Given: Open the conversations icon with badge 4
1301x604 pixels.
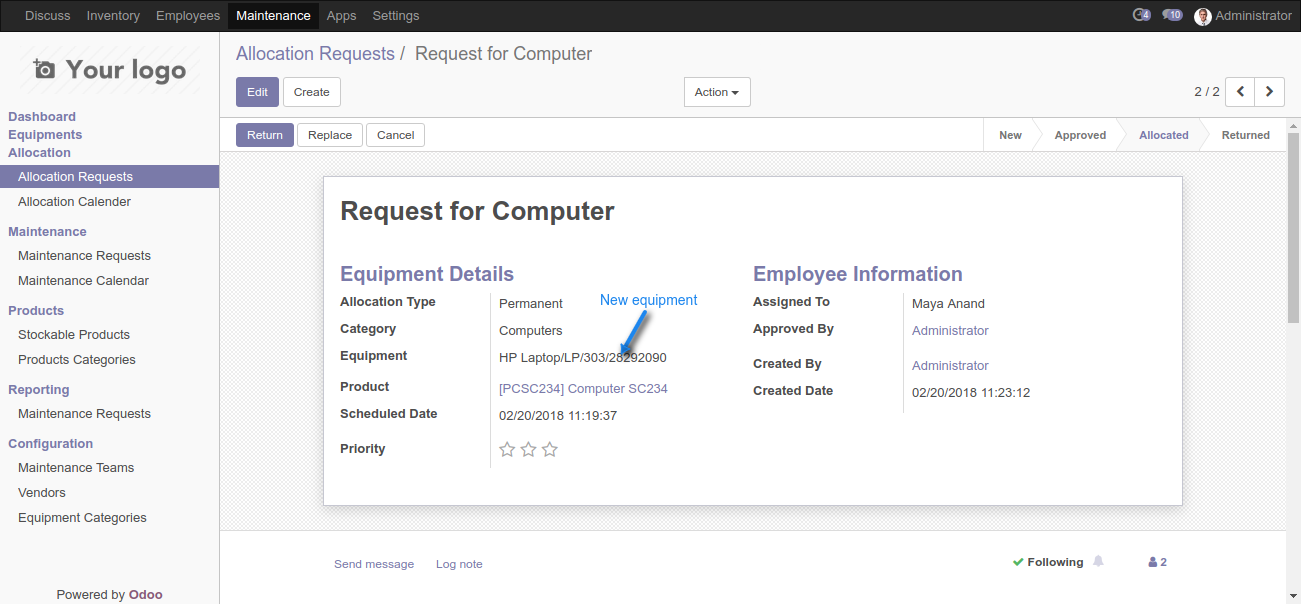Looking at the screenshot, I should pyautogui.click(x=1141, y=15).
